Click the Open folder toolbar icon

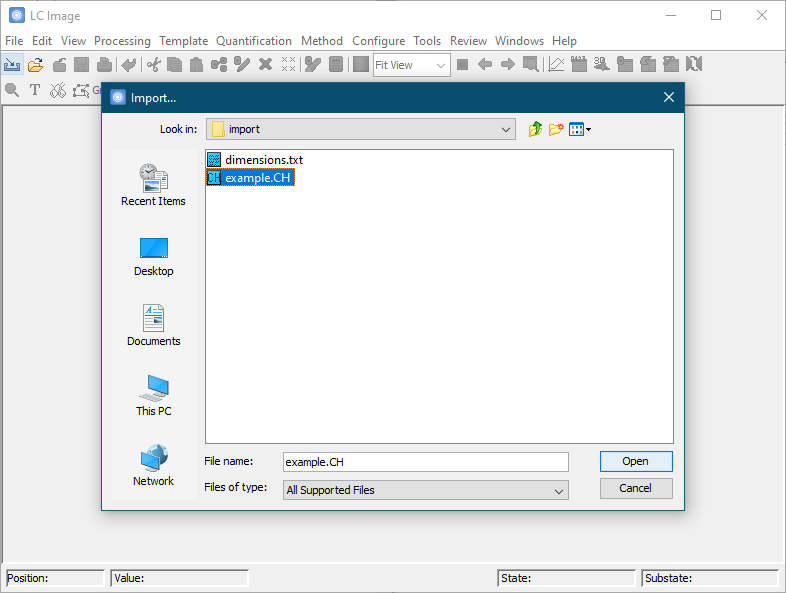tap(36, 65)
